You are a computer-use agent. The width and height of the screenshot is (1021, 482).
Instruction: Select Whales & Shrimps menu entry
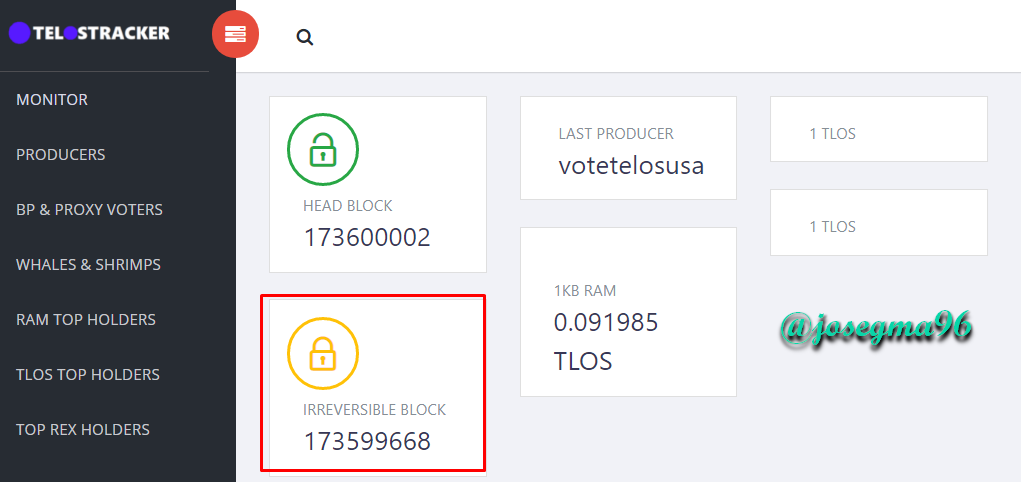pyautogui.click(x=89, y=265)
